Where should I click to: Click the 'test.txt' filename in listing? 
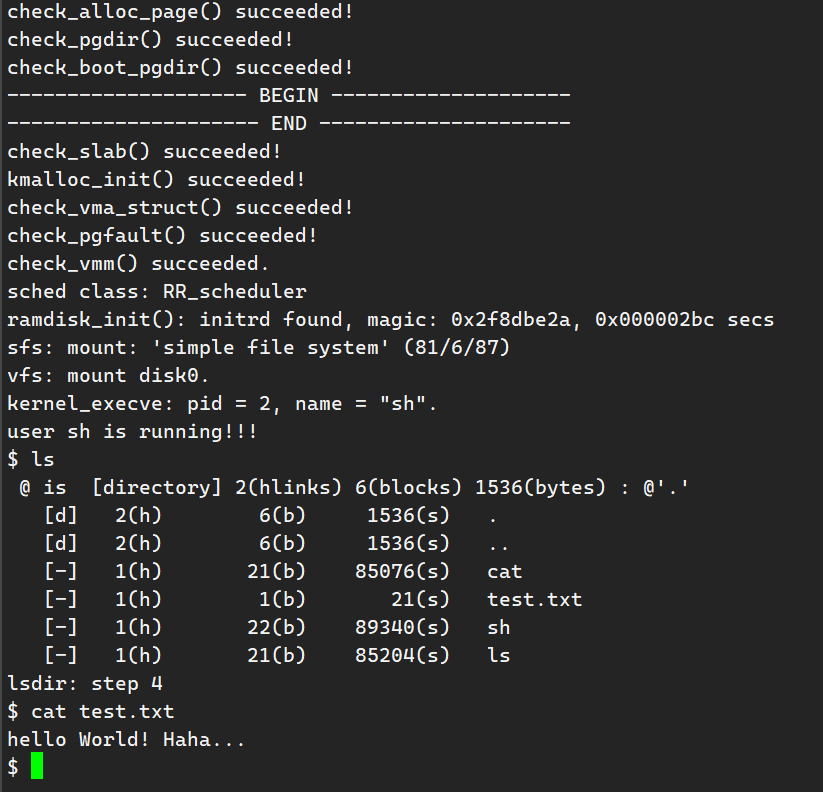click(534, 599)
